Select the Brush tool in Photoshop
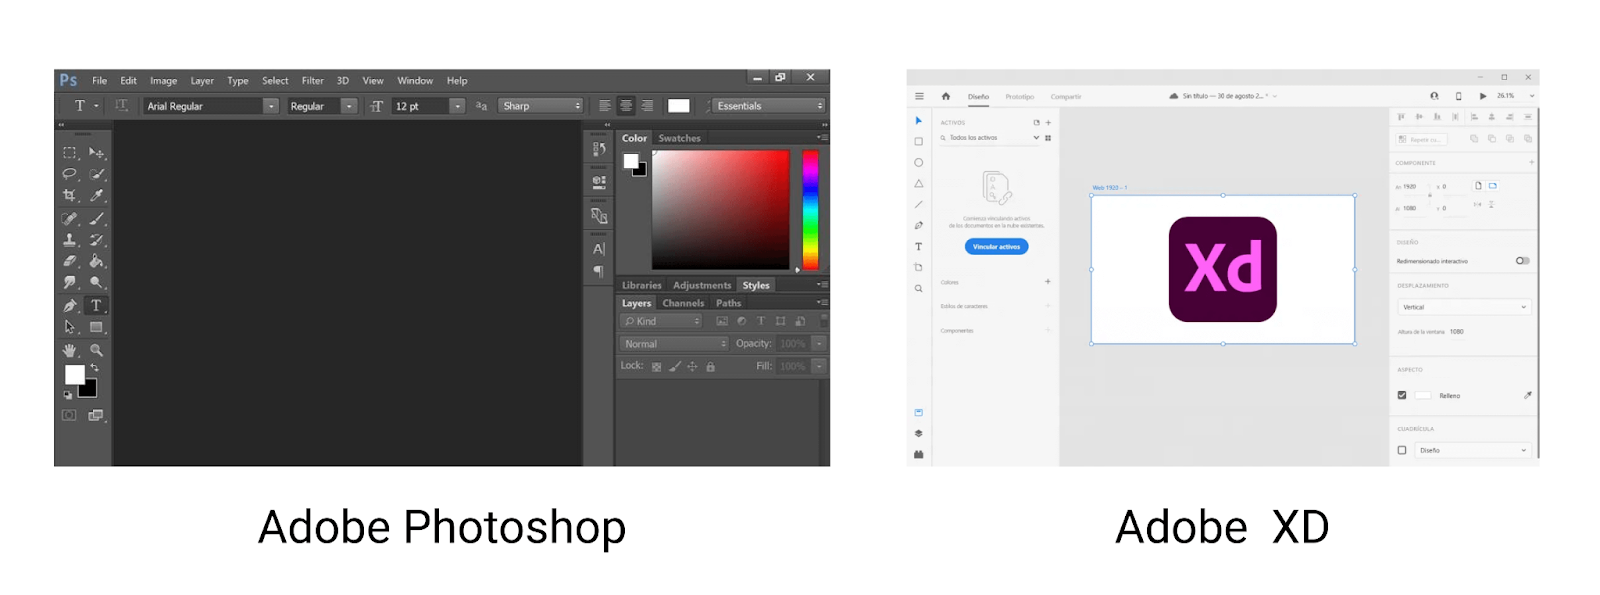Viewport: 1600px width, 595px height. click(97, 218)
